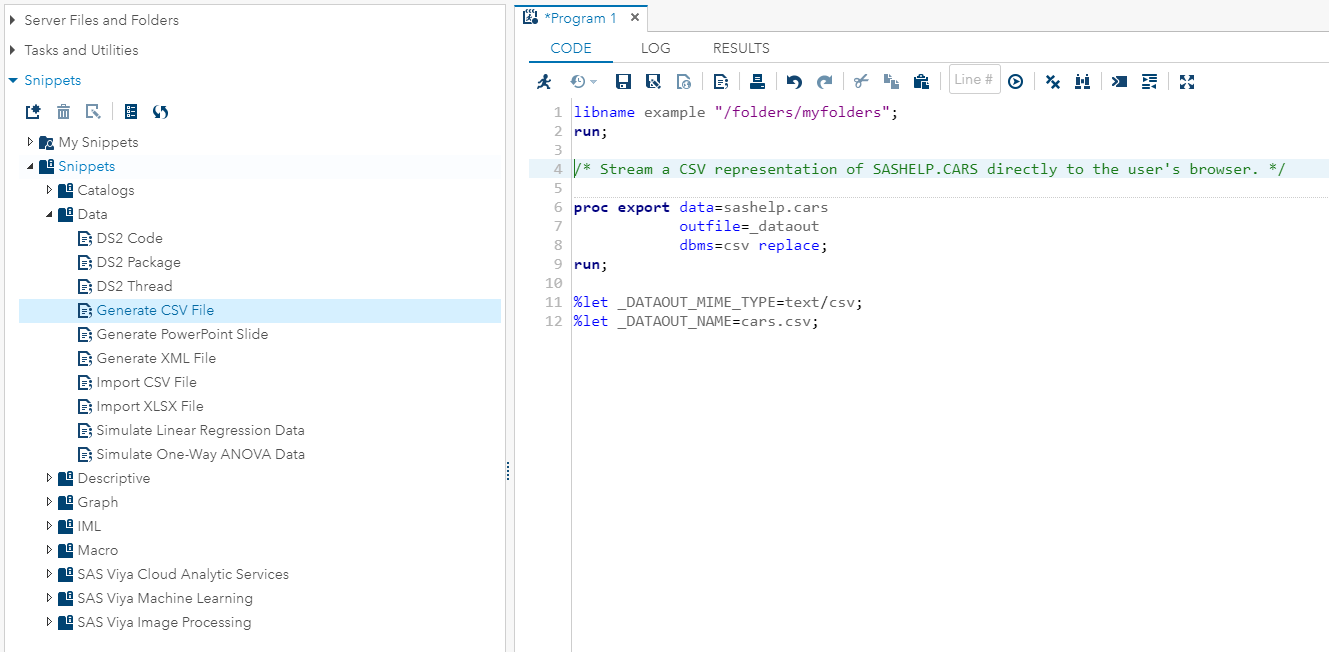Expand the Catalogs folder

point(49,190)
